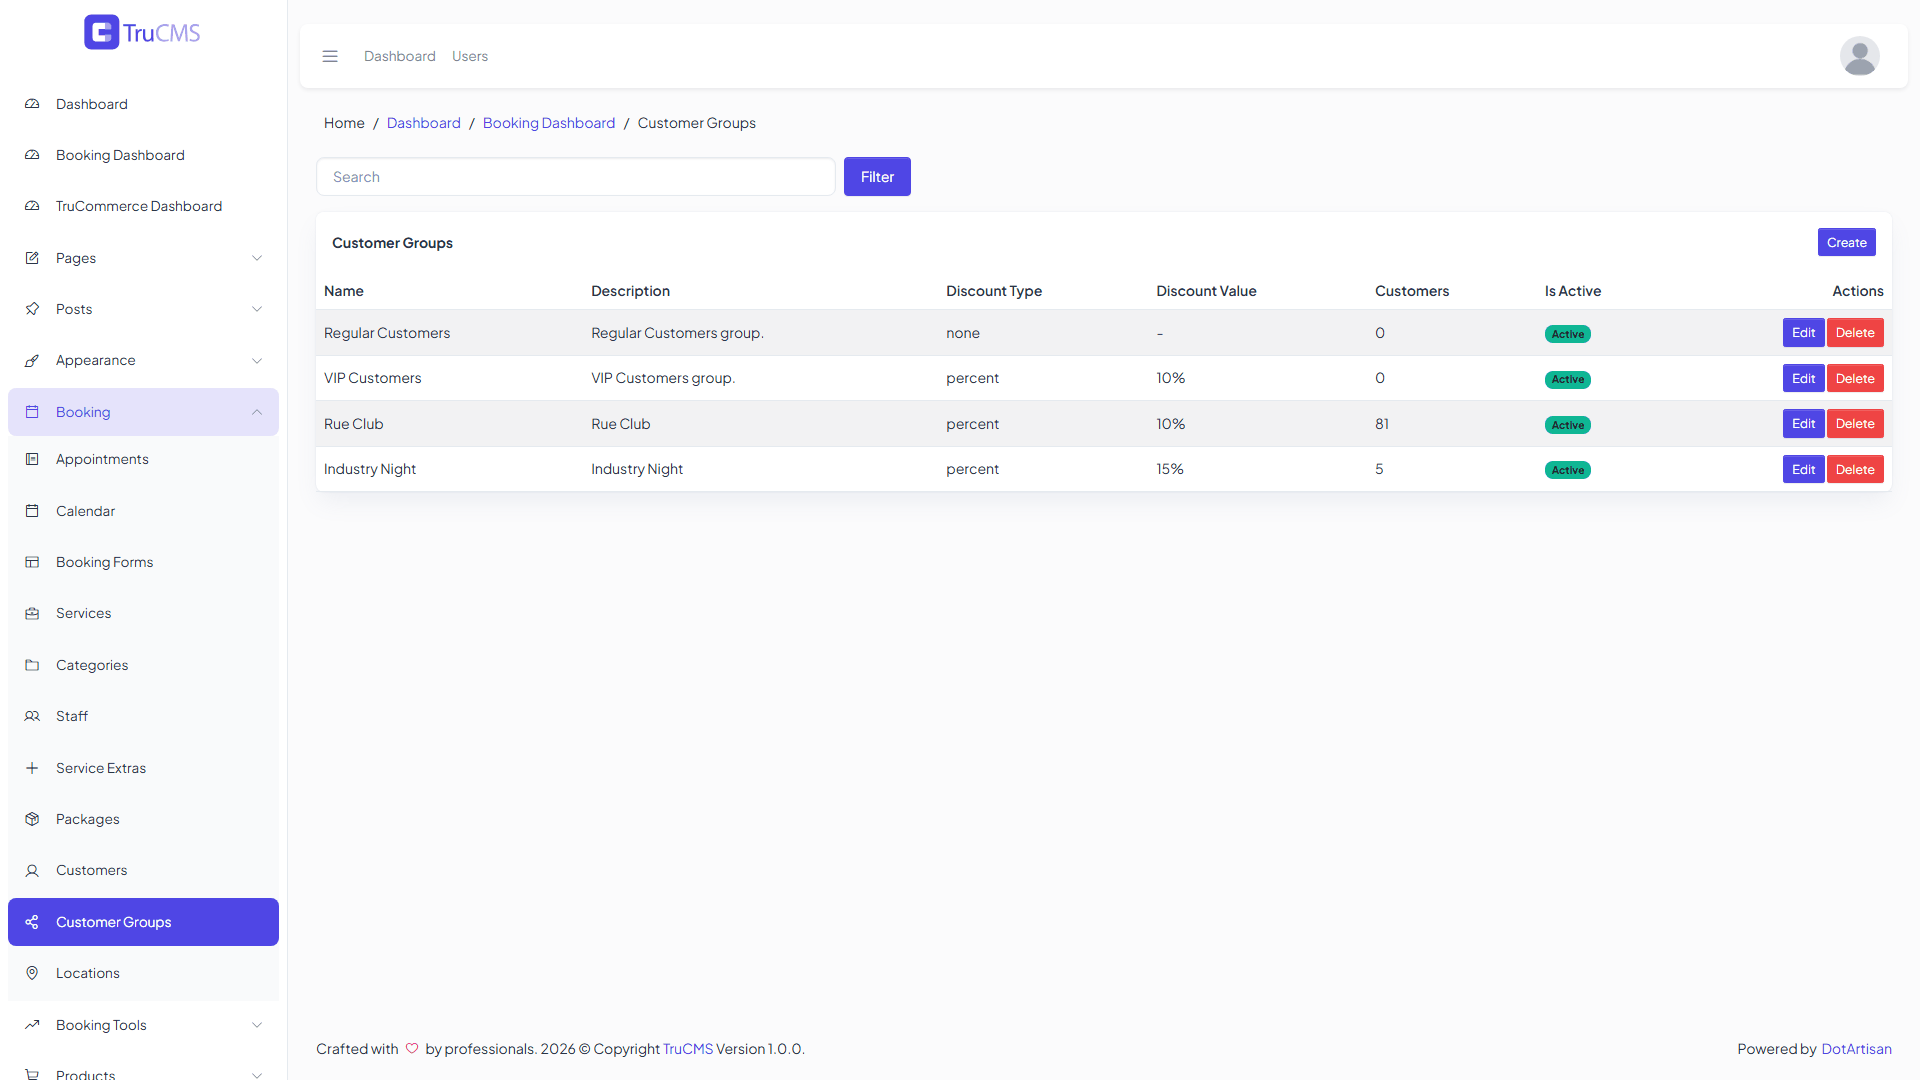Image resolution: width=1920 pixels, height=1080 pixels.
Task: Click the hamburger menu icon
Action: [x=330, y=56]
